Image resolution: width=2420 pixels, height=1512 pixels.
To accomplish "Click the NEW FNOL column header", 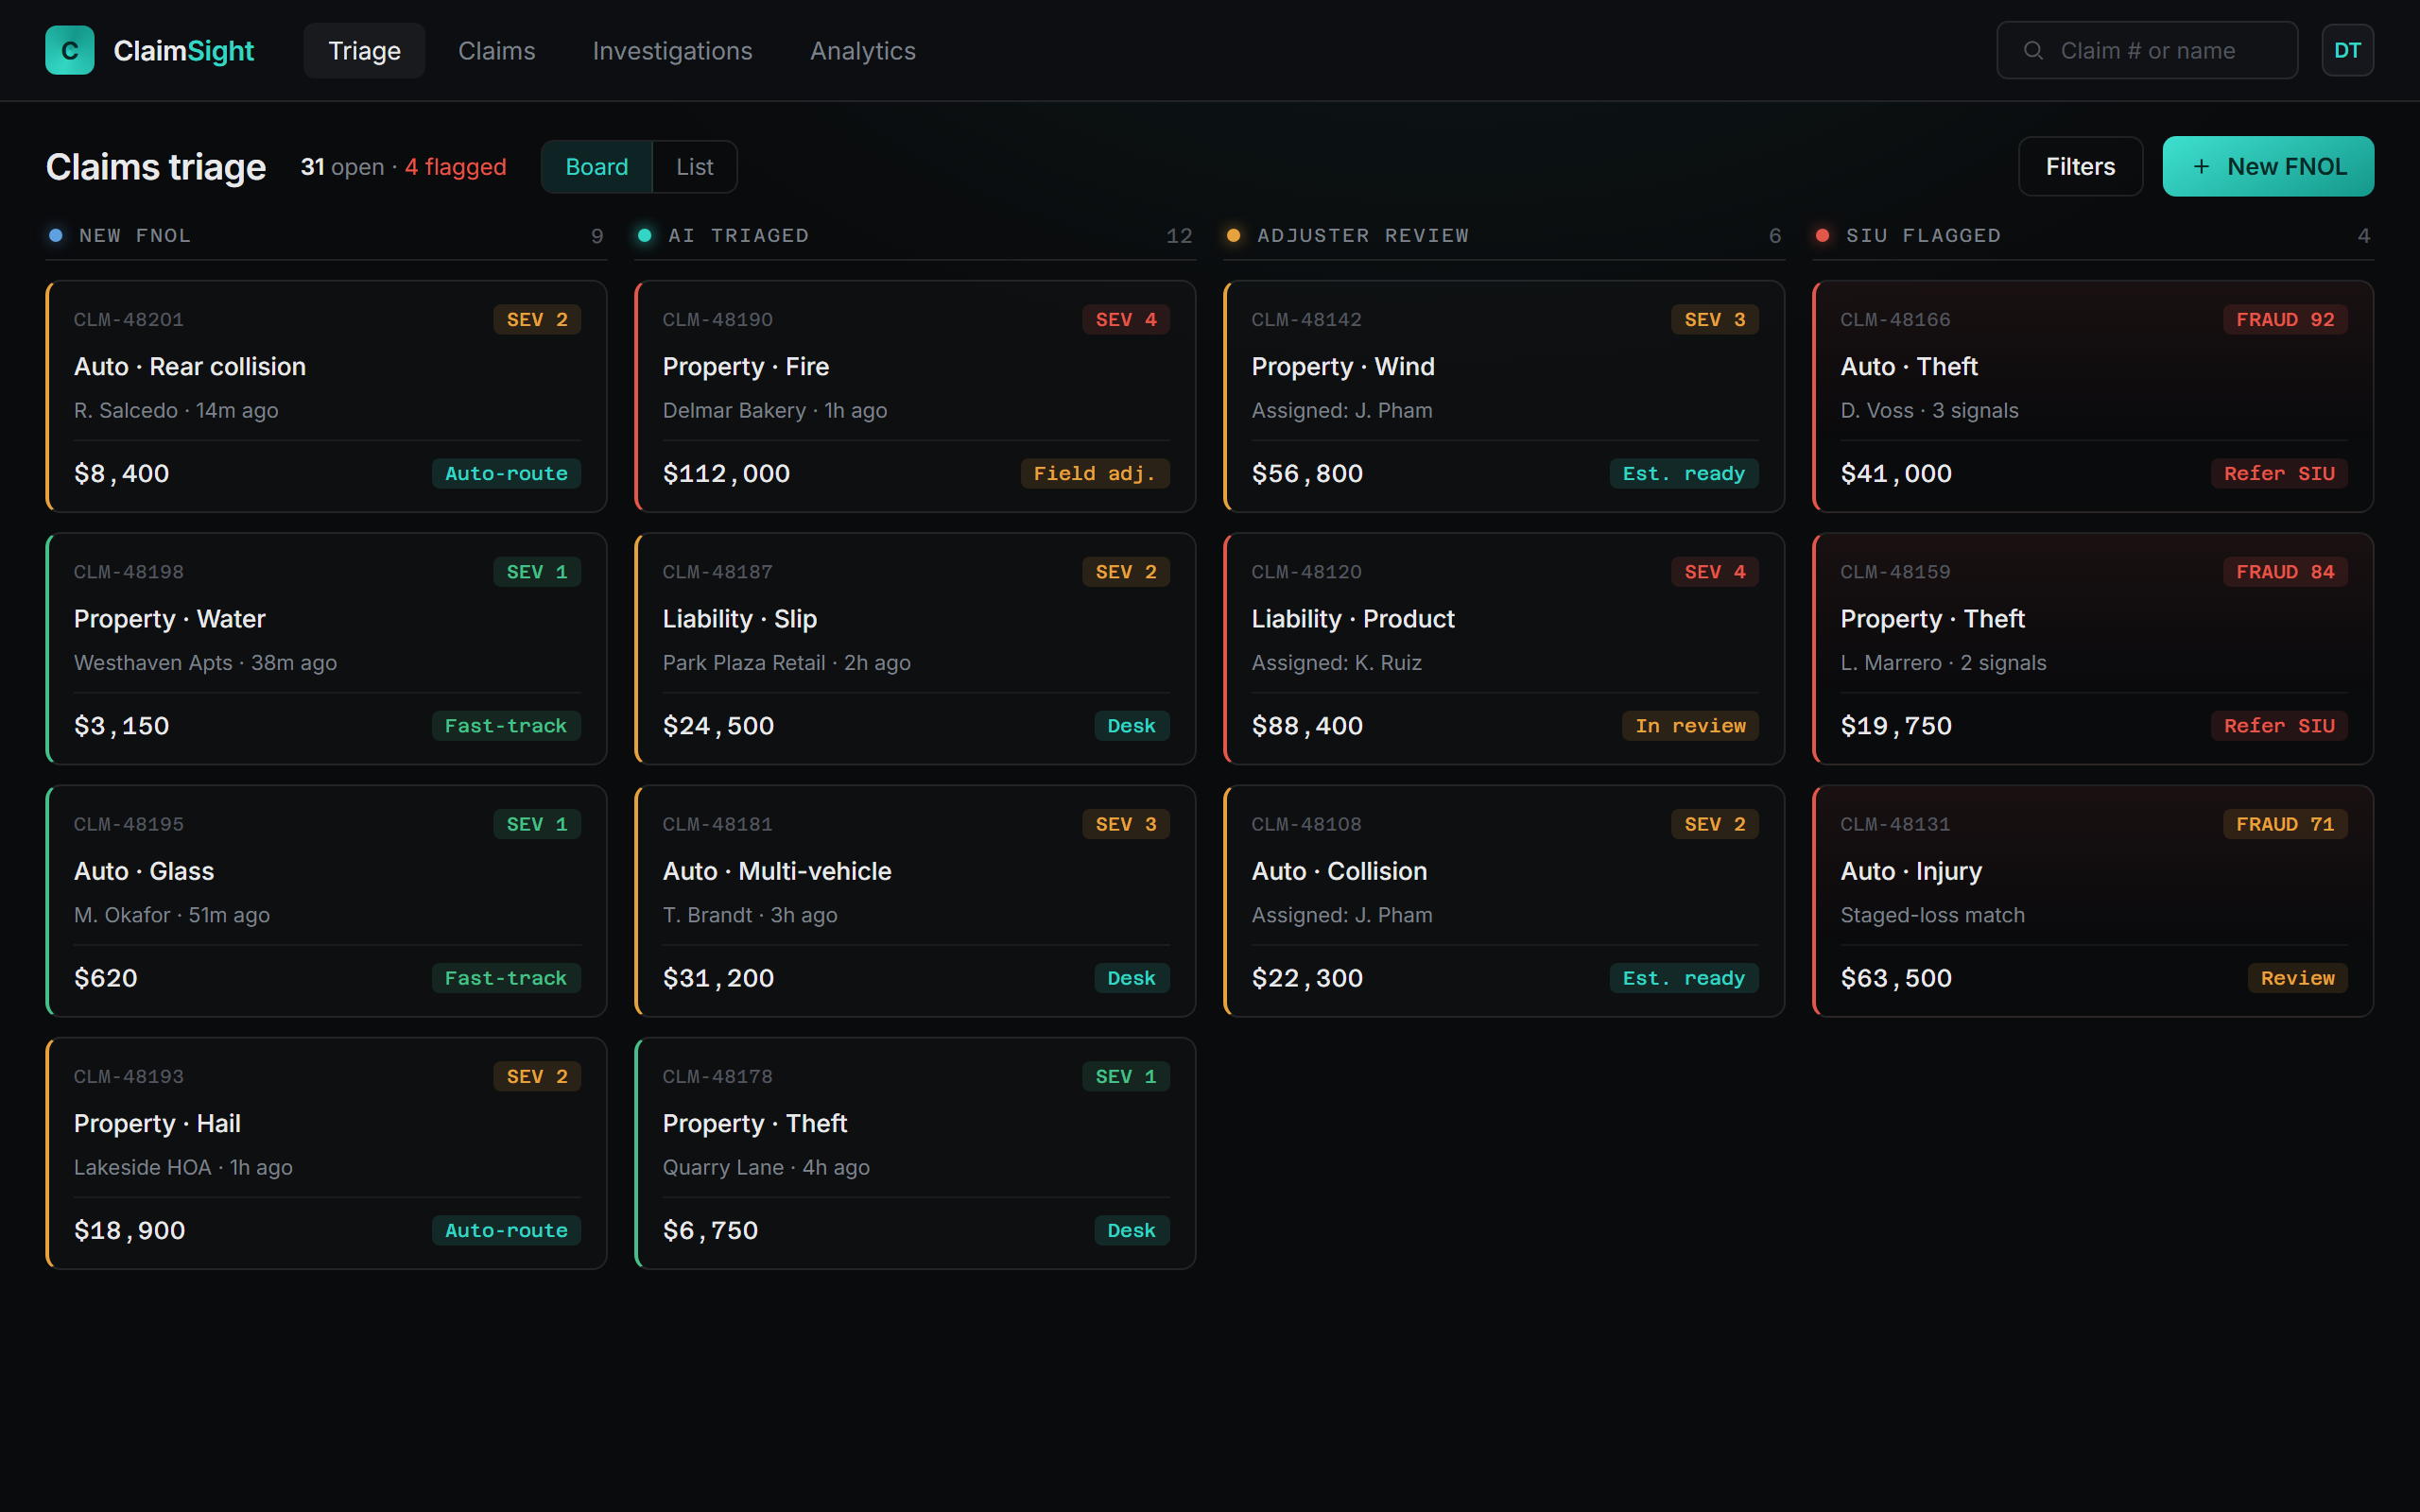I will tap(326, 236).
